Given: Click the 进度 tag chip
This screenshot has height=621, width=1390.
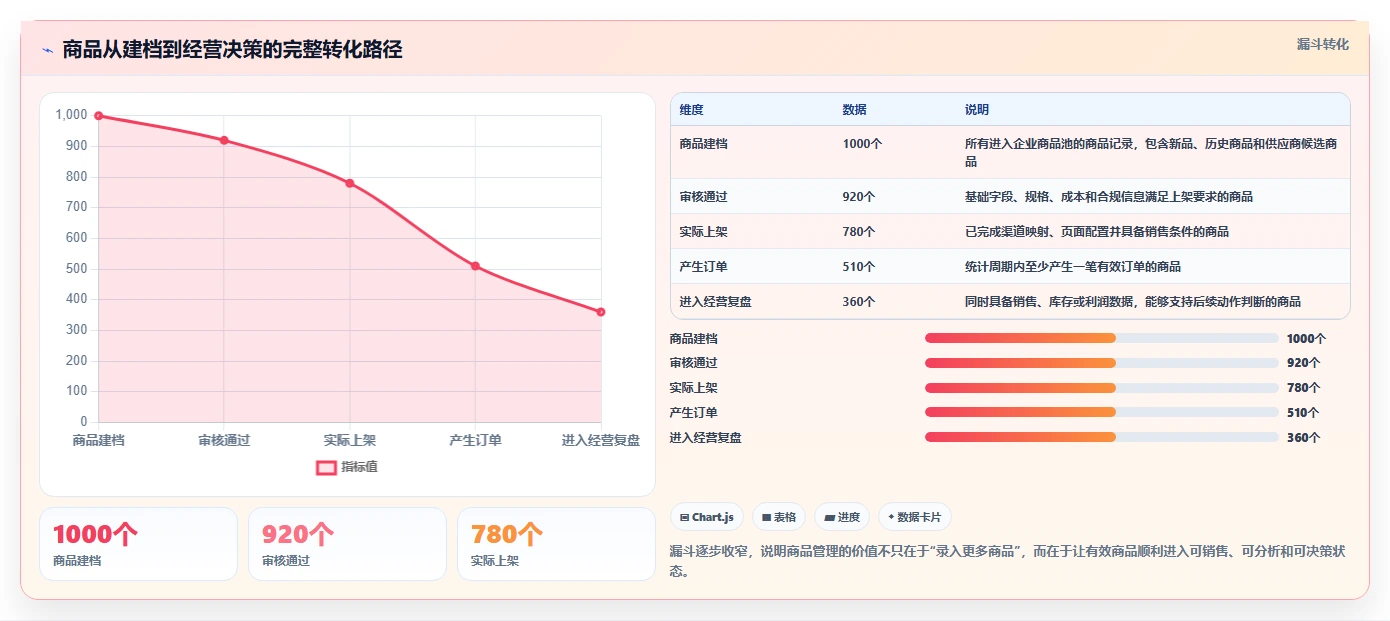Looking at the screenshot, I should [x=842, y=517].
